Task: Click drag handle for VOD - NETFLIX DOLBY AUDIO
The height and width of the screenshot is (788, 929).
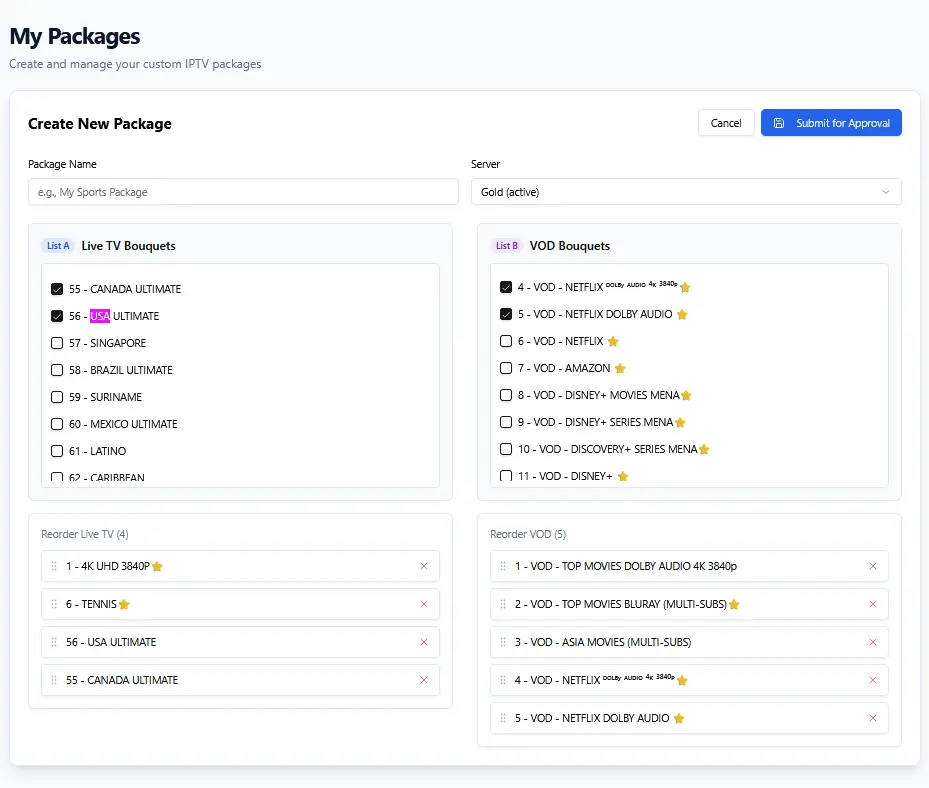Action: tap(503, 718)
